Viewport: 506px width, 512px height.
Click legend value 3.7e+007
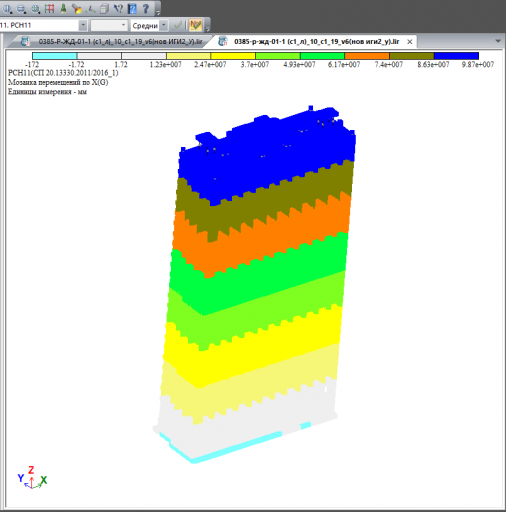(x=255, y=64)
